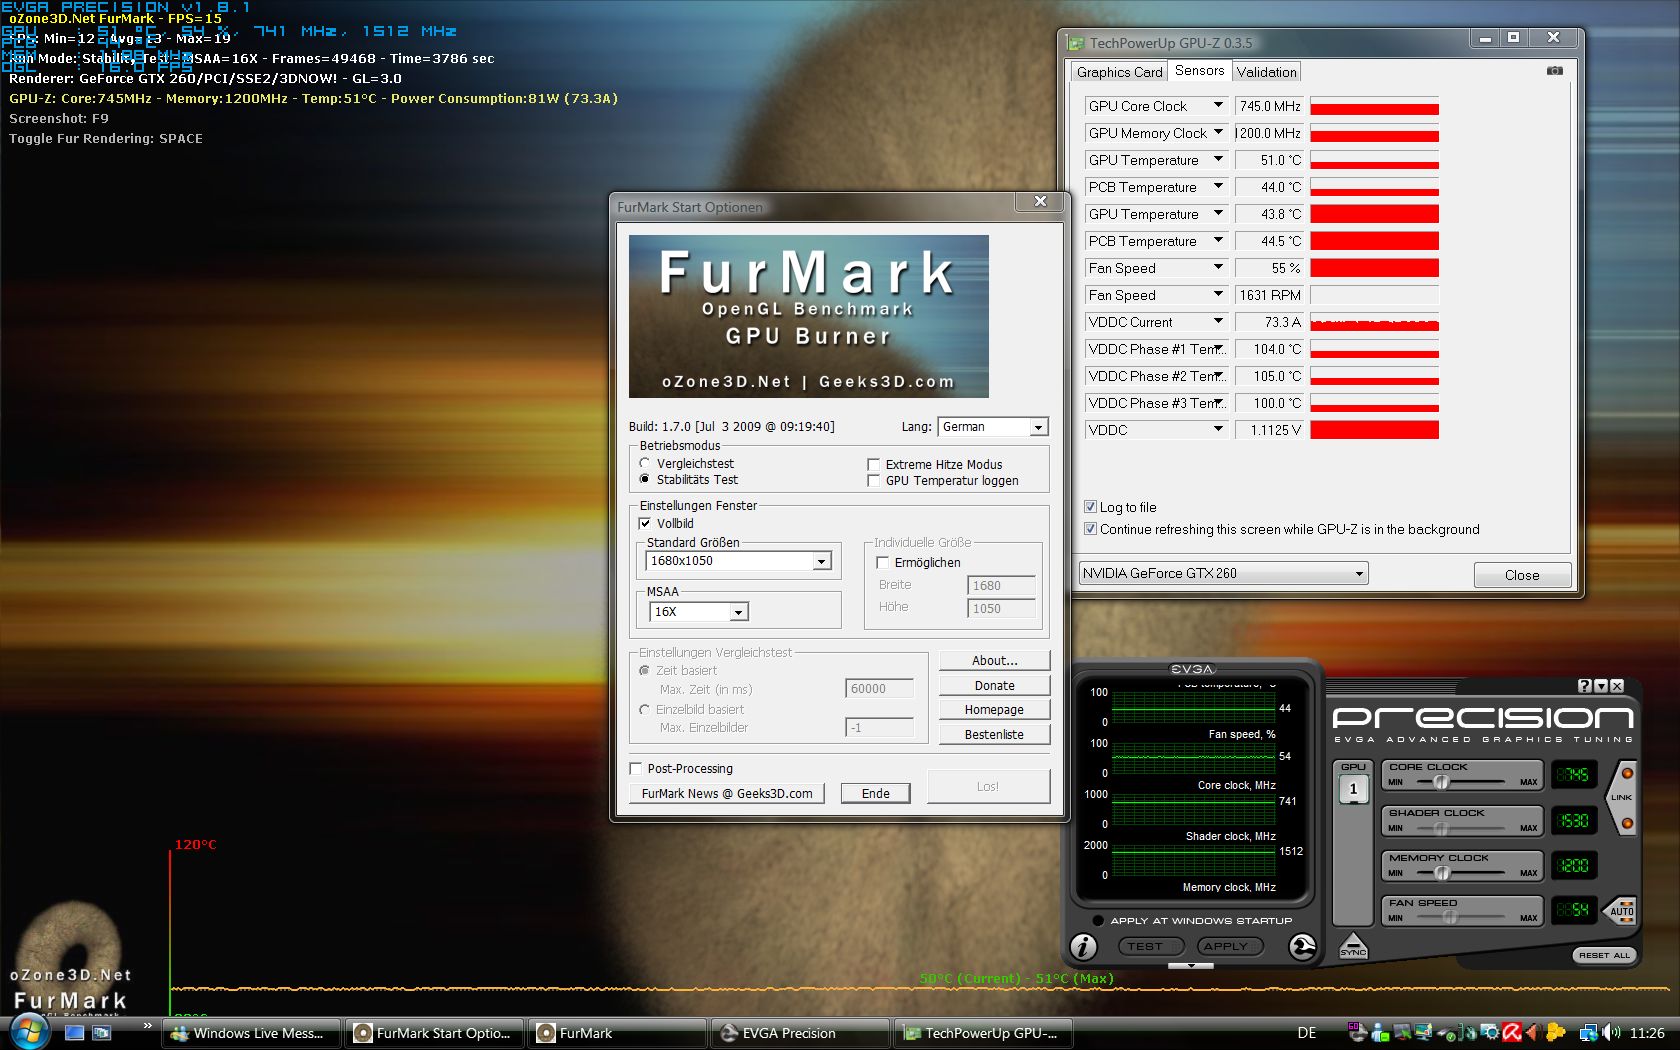1680x1050 pixels.
Task: Enable the Post-Processing checkbox
Action: pos(635,768)
